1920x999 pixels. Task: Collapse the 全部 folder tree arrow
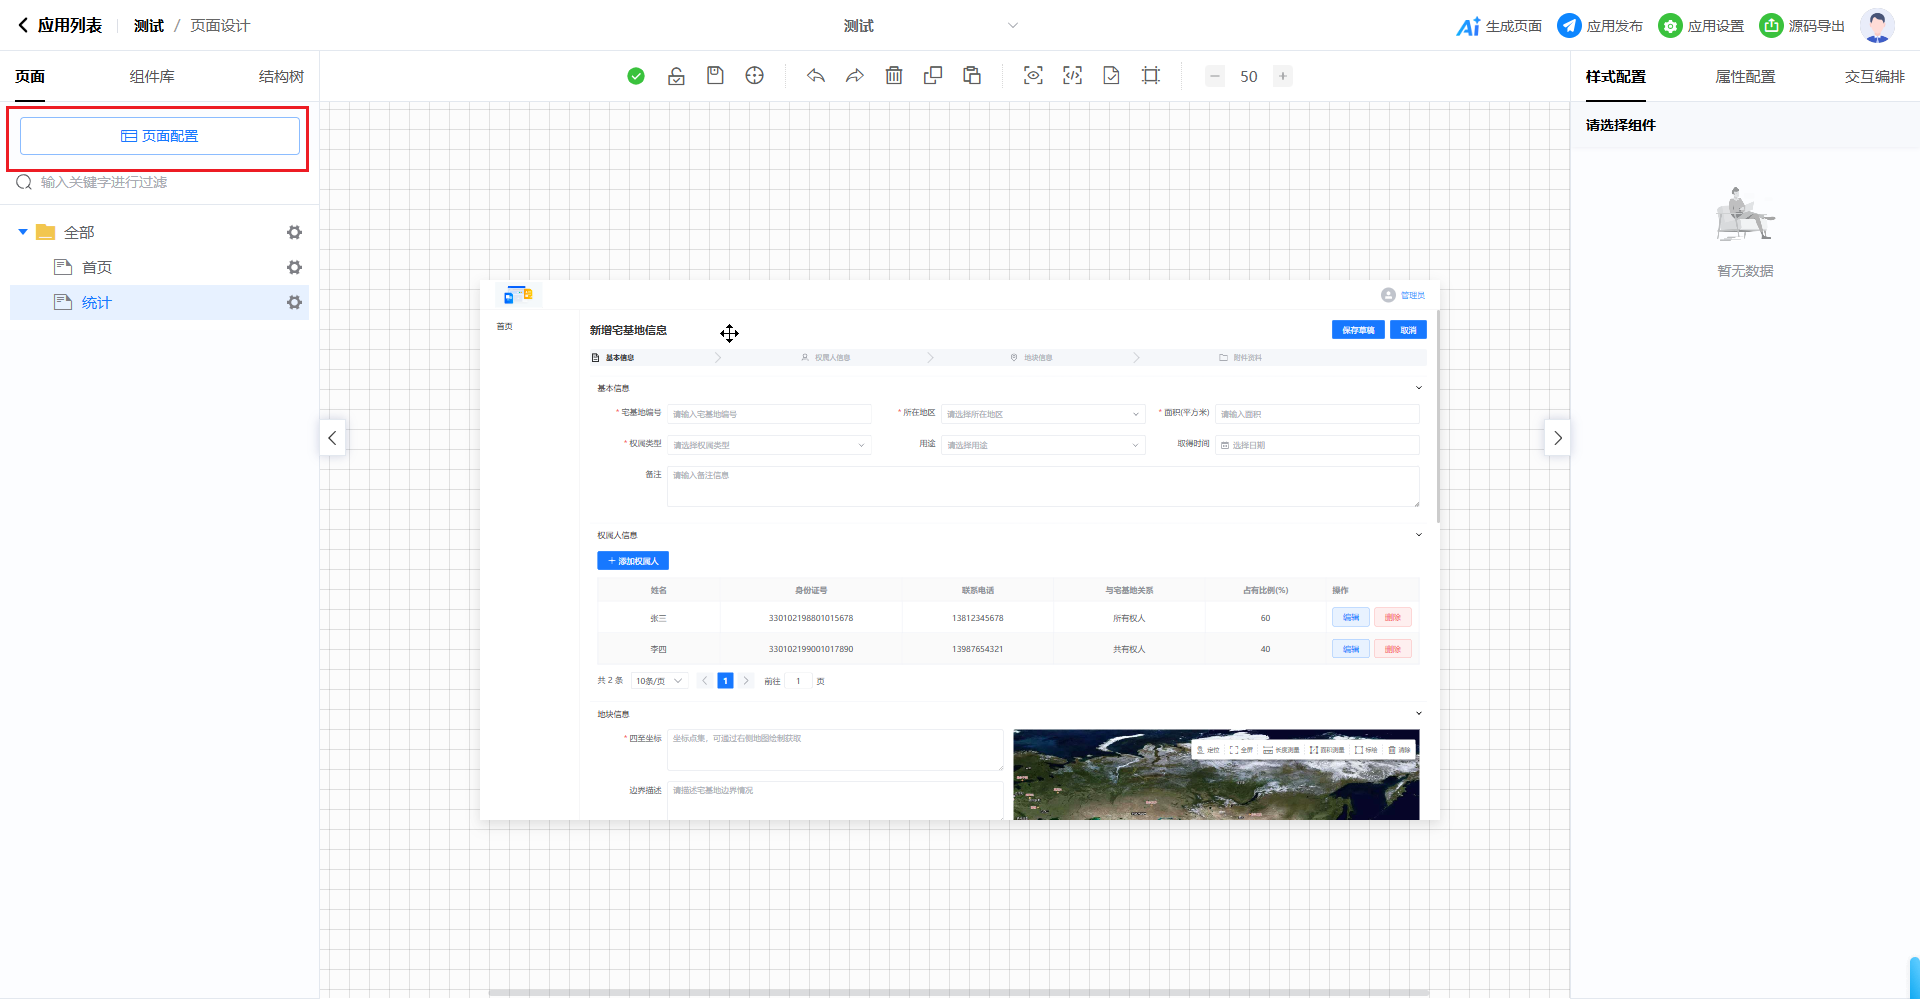click(x=23, y=232)
